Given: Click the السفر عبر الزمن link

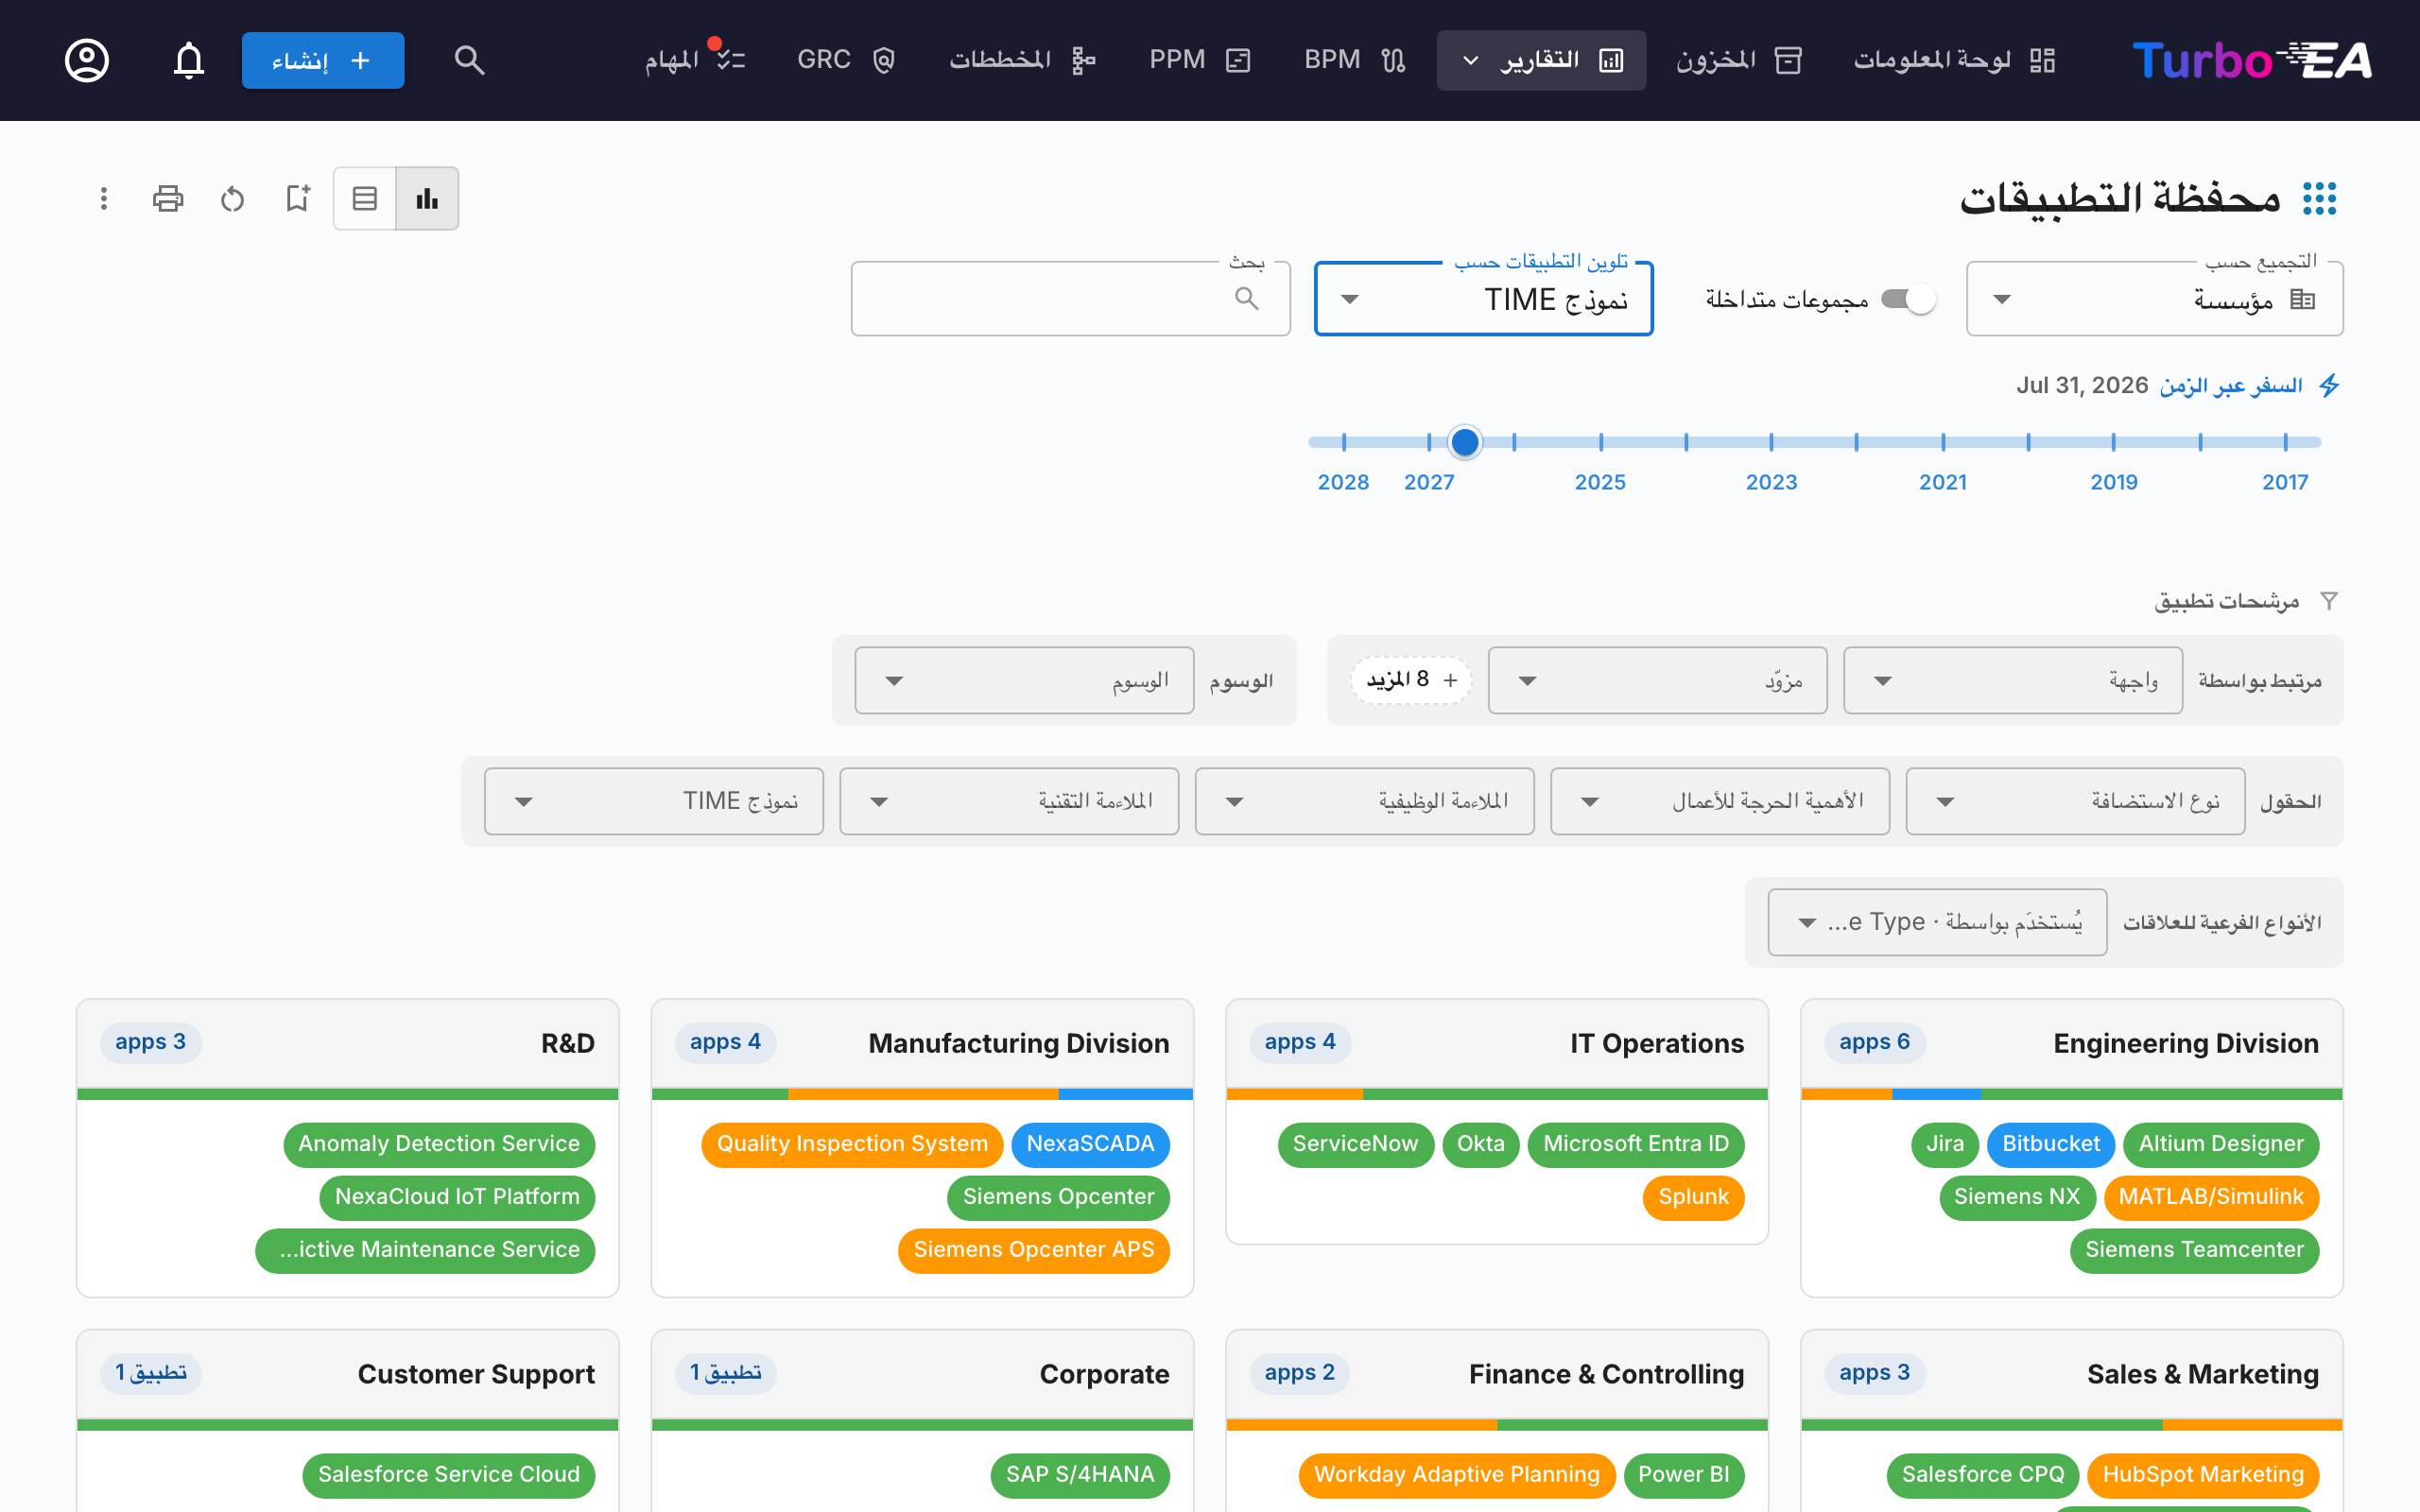Looking at the screenshot, I should click(x=2230, y=386).
